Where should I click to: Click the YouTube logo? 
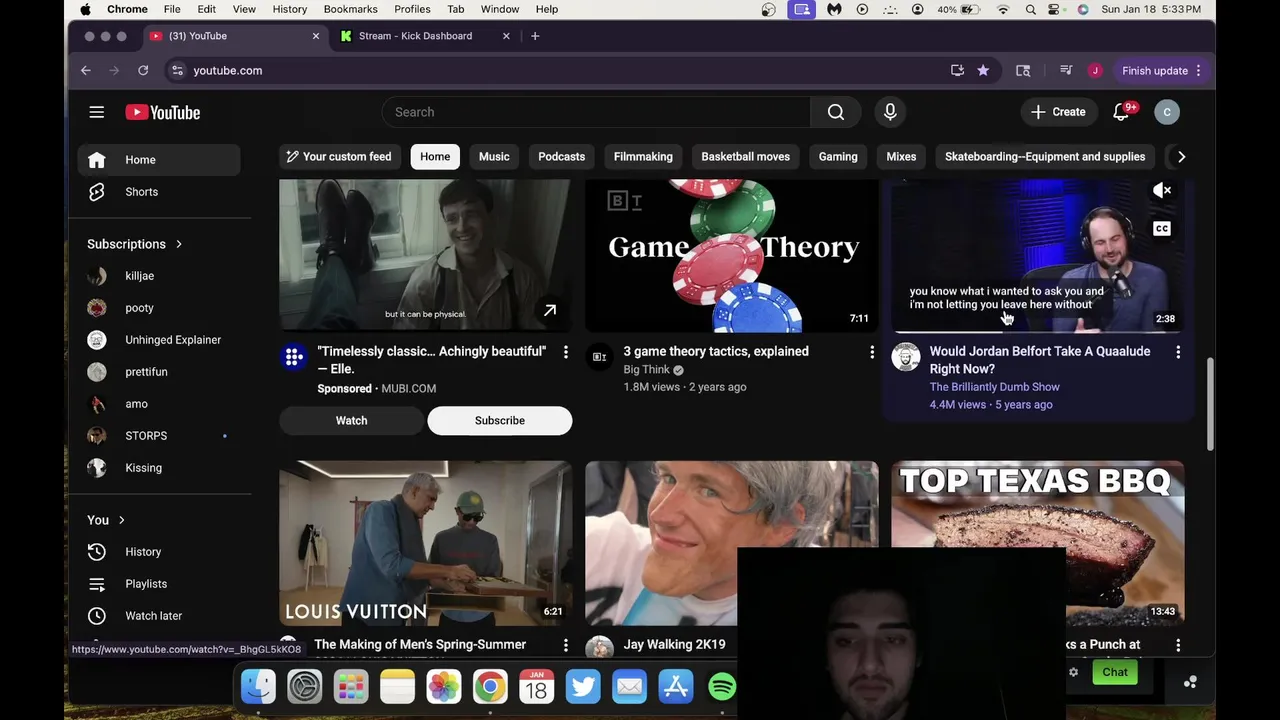tap(163, 112)
